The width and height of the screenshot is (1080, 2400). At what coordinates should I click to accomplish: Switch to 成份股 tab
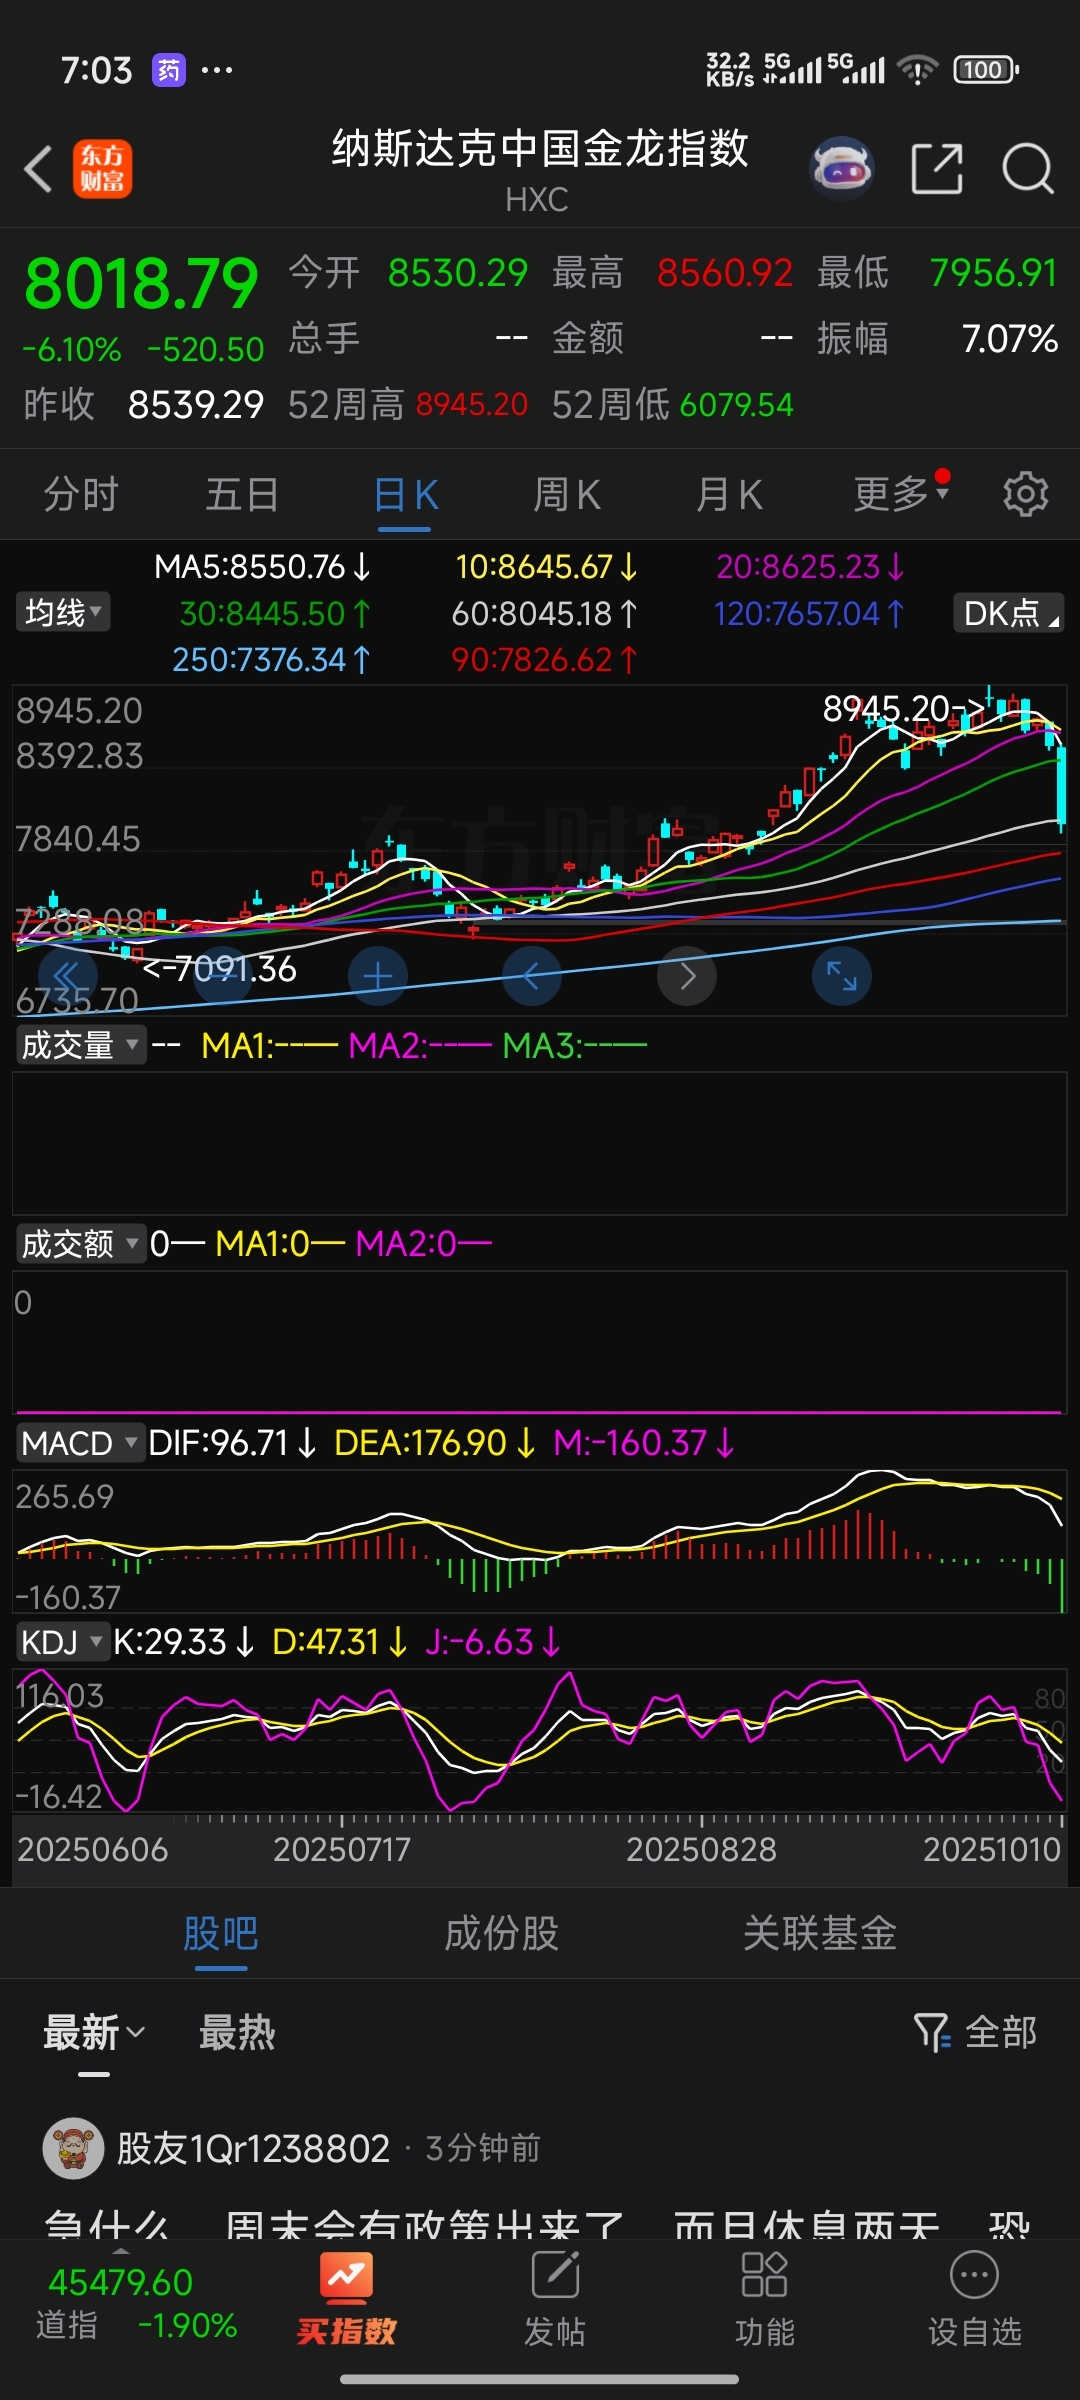pos(501,1933)
